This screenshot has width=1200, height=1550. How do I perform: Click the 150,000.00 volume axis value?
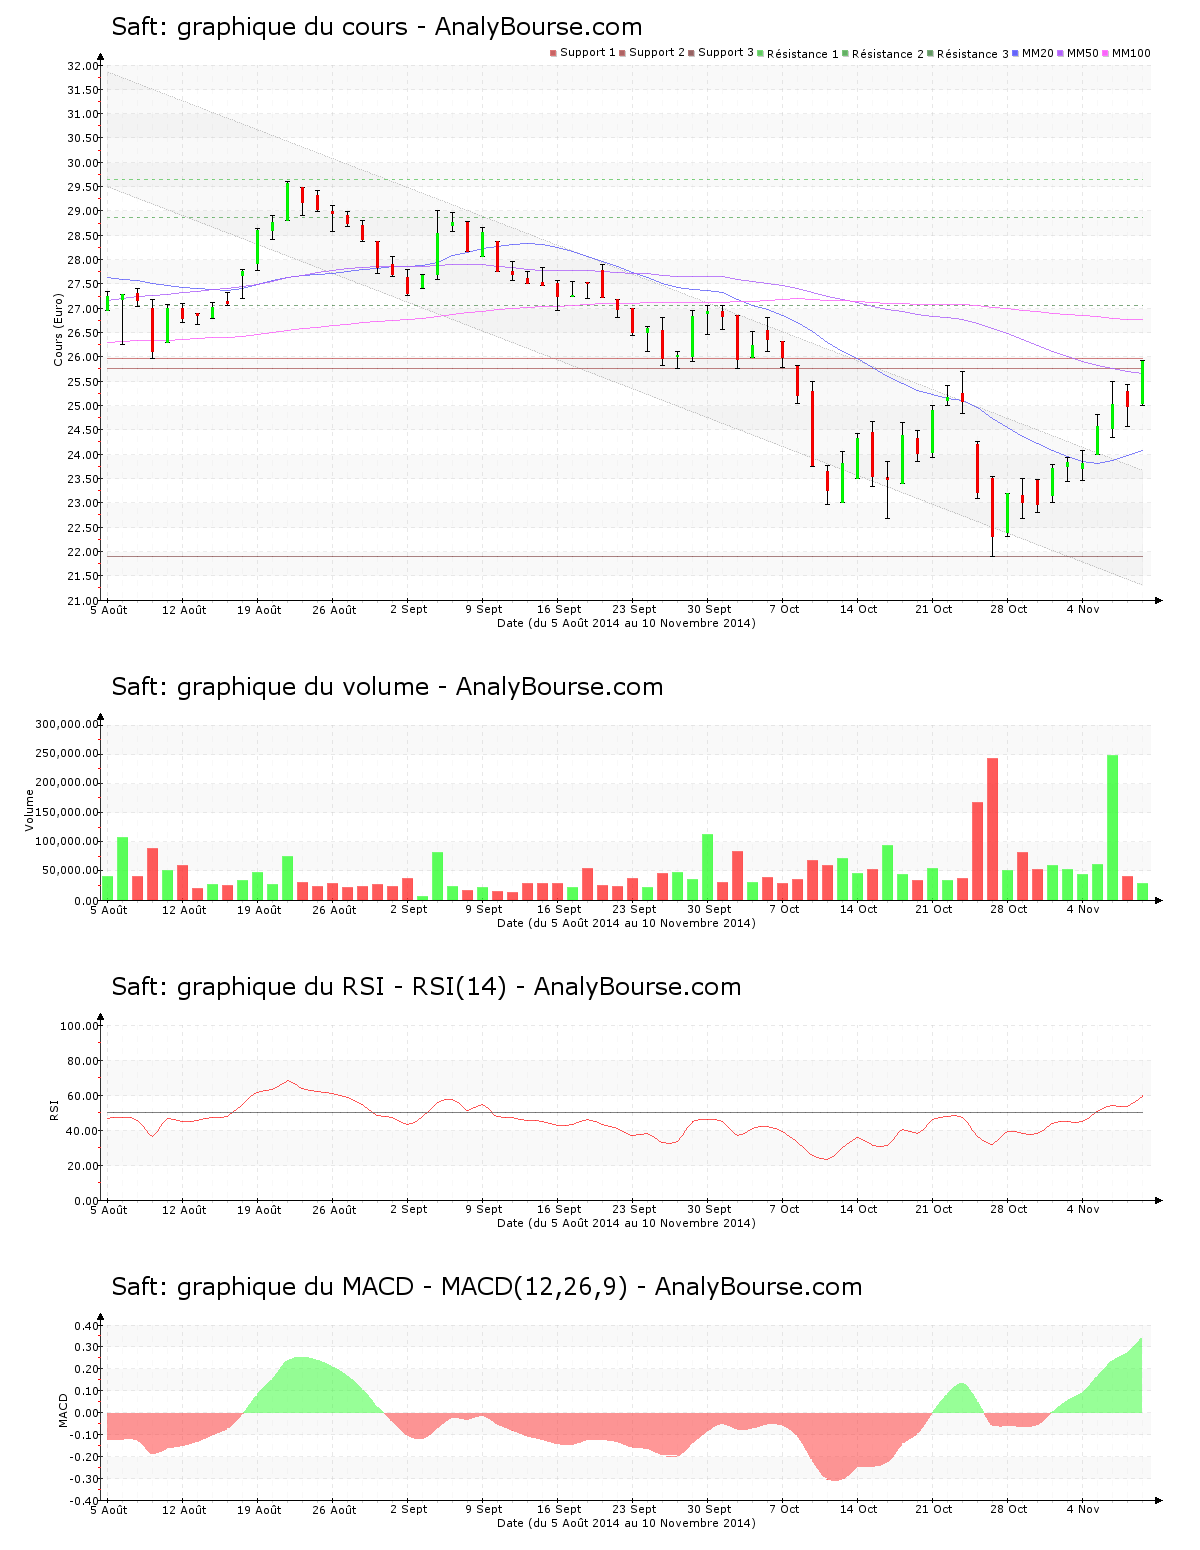(x=67, y=813)
